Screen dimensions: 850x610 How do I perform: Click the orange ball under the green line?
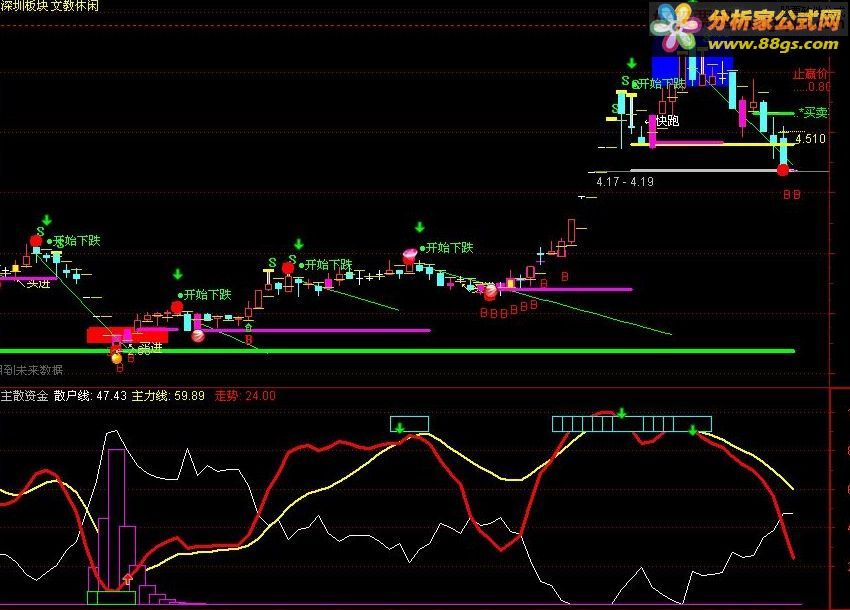coord(117,358)
